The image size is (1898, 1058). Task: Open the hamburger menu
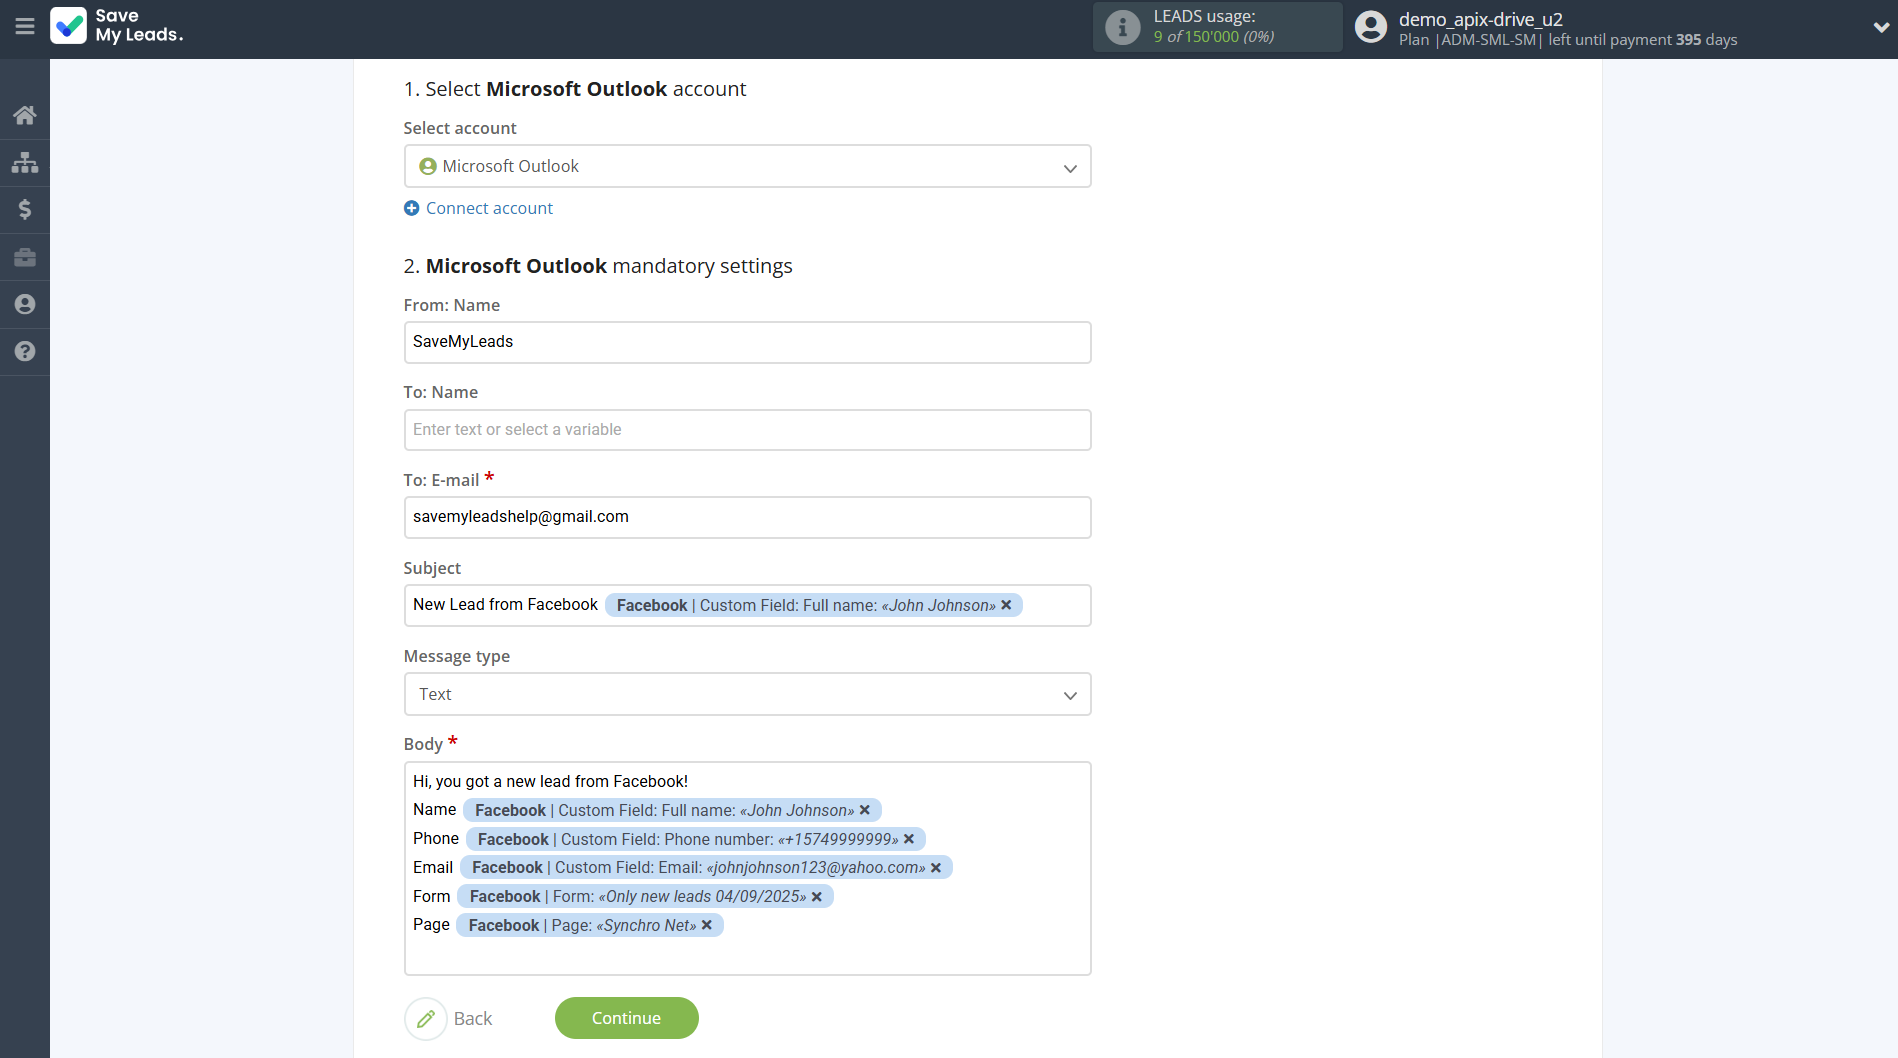(x=25, y=26)
